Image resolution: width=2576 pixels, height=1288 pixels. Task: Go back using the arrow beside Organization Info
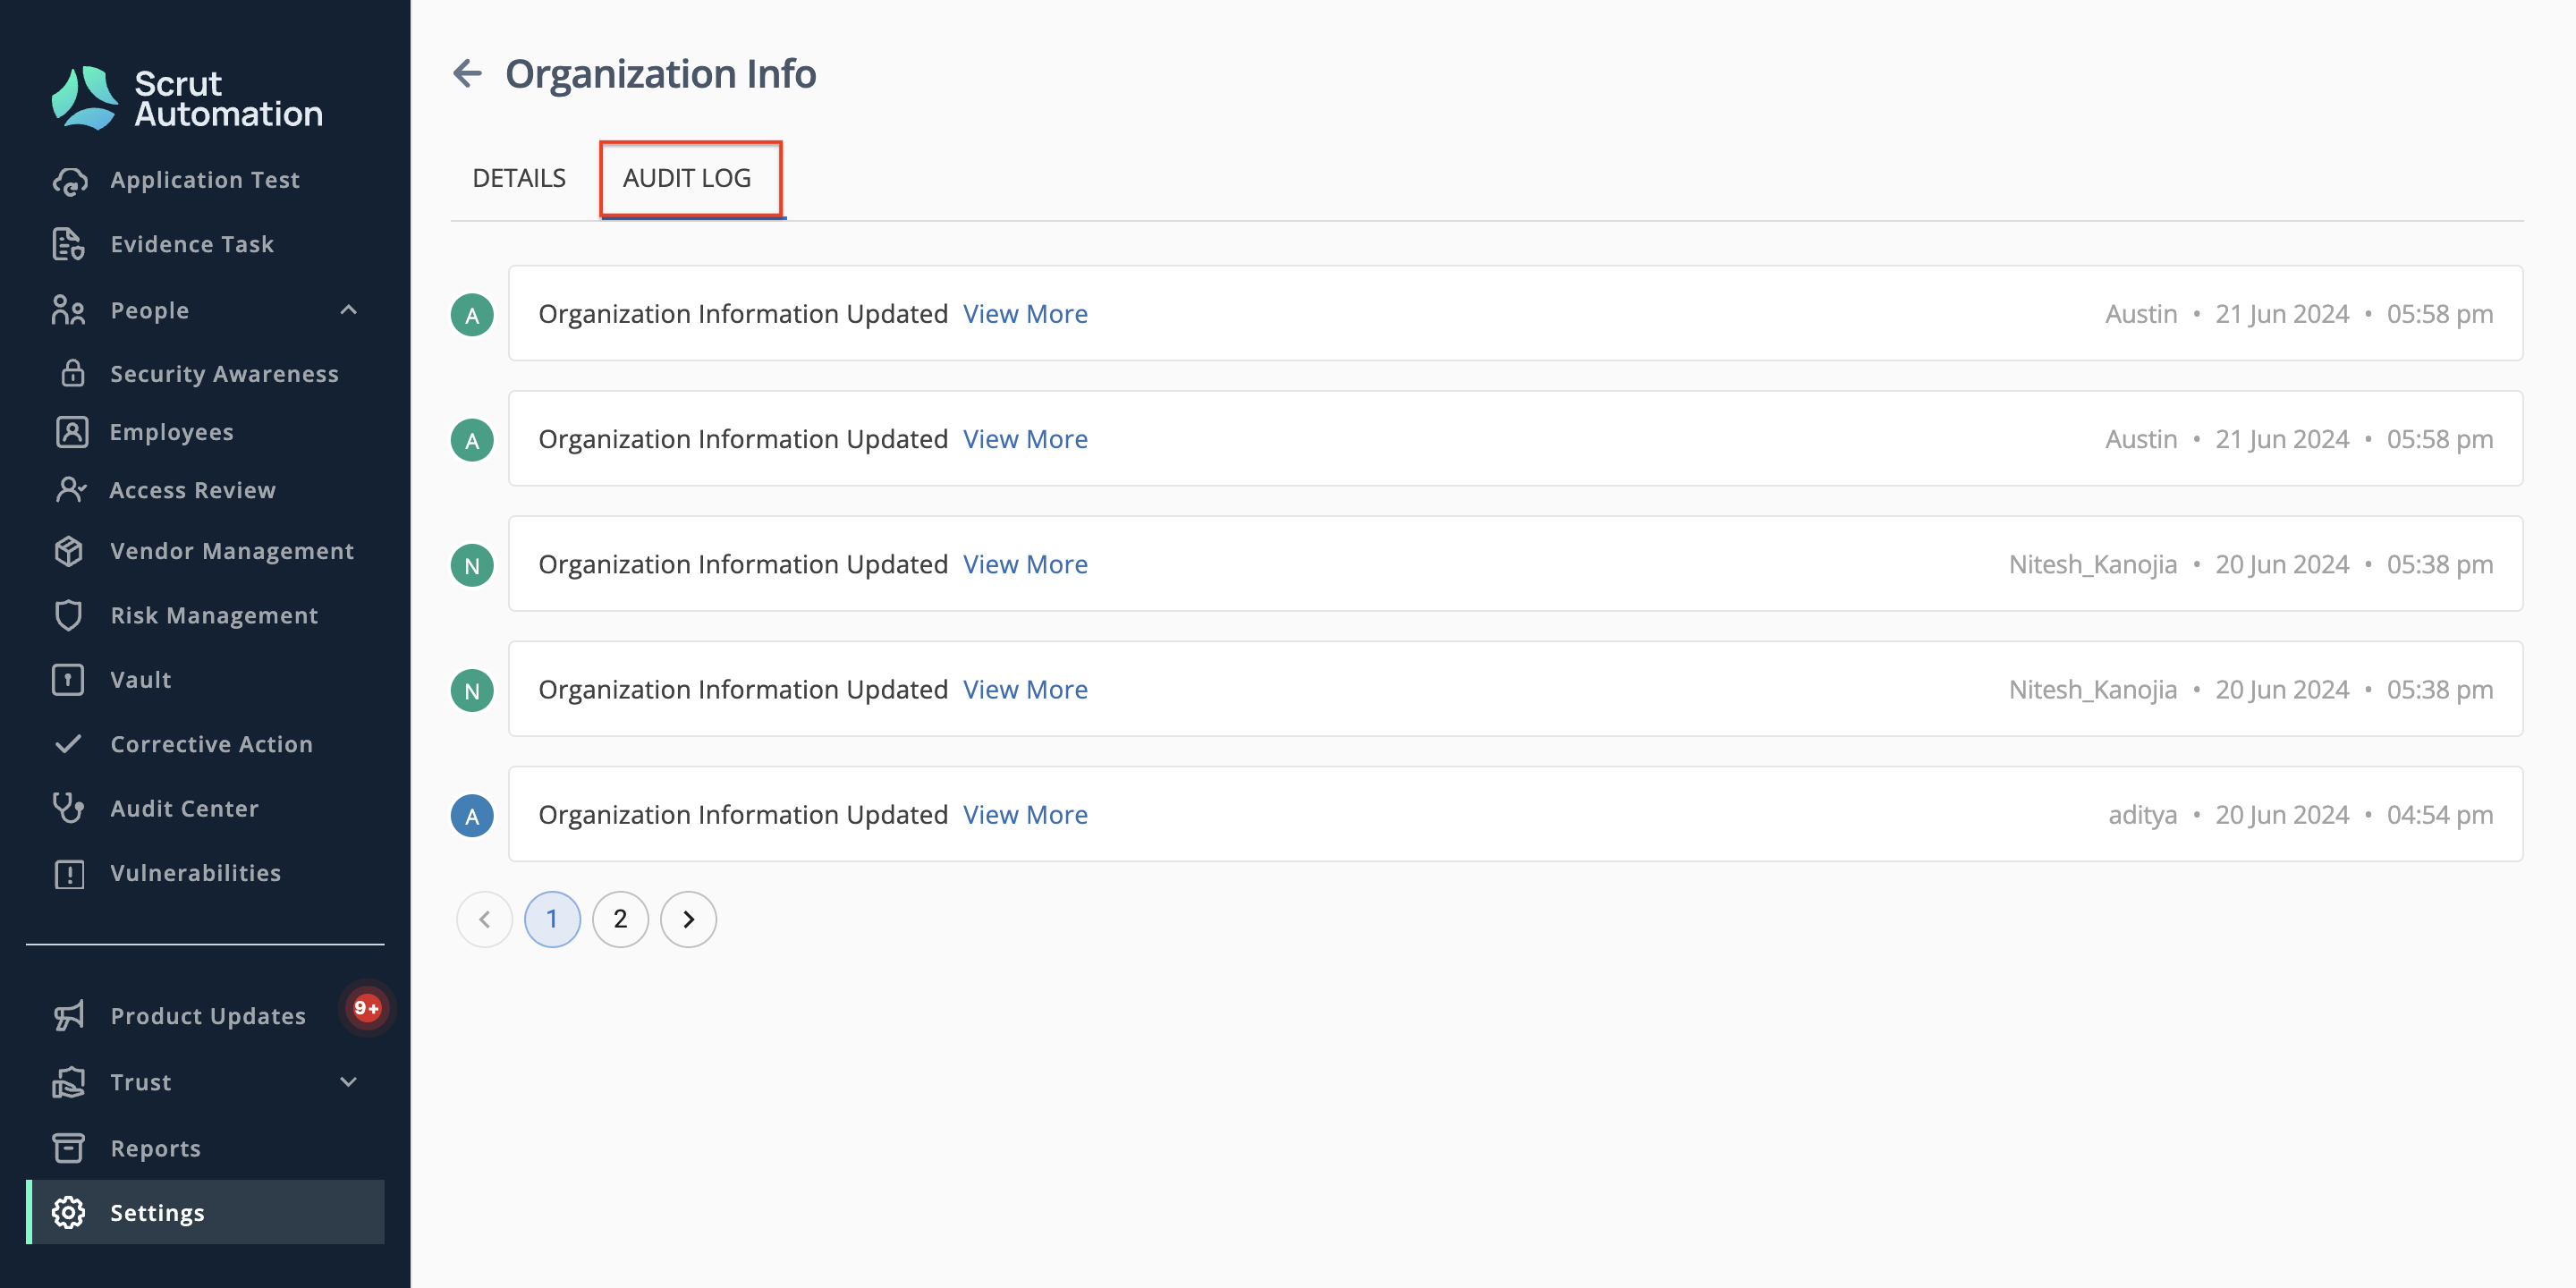click(468, 73)
